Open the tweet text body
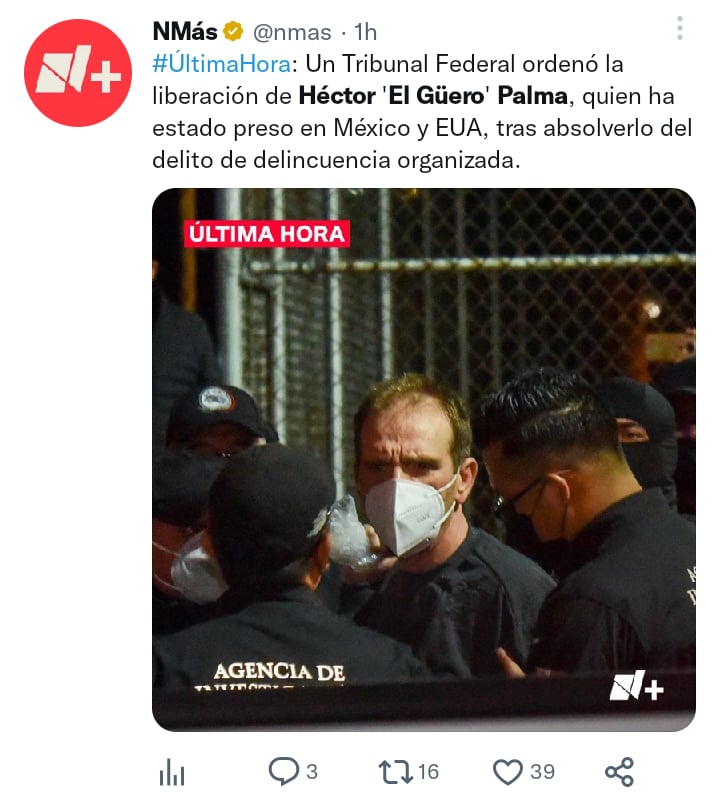The image size is (713, 797). [x=422, y=112]
